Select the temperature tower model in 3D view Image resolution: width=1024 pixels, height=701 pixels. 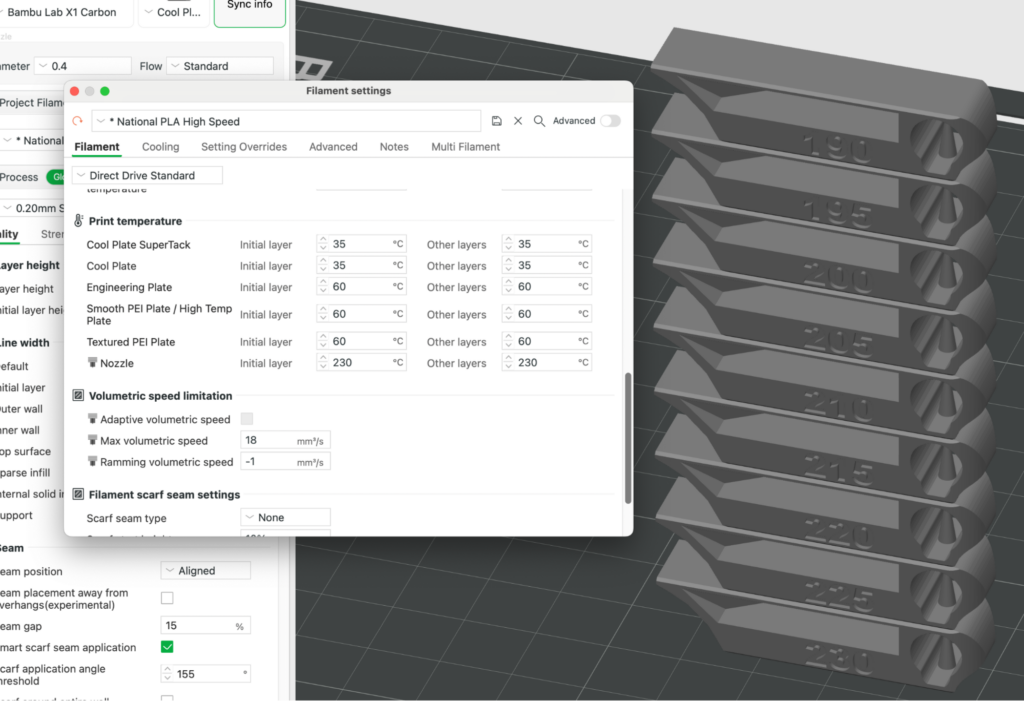824,359
